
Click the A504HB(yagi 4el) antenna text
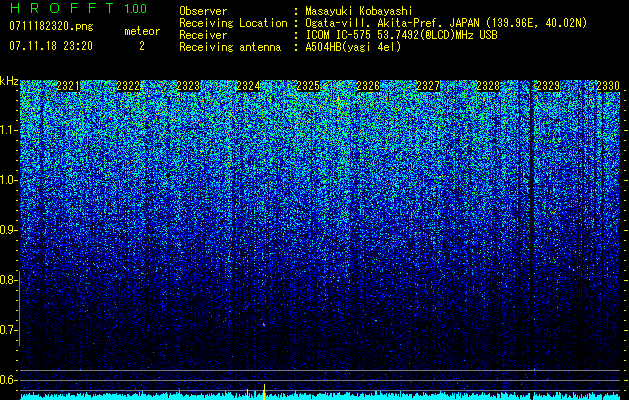click(x=353, y=47)
